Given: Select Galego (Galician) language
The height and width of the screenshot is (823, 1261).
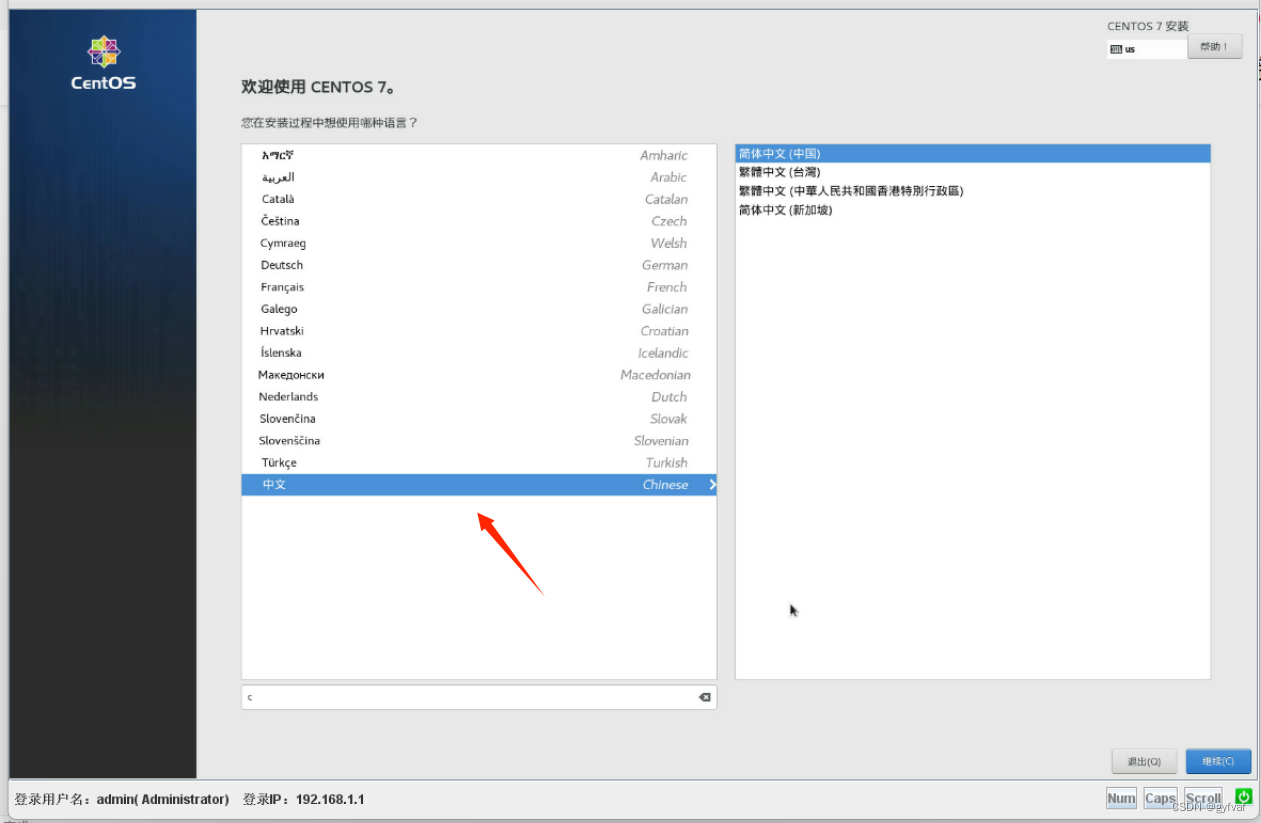Looking at the screenshot, I should 479,309.
